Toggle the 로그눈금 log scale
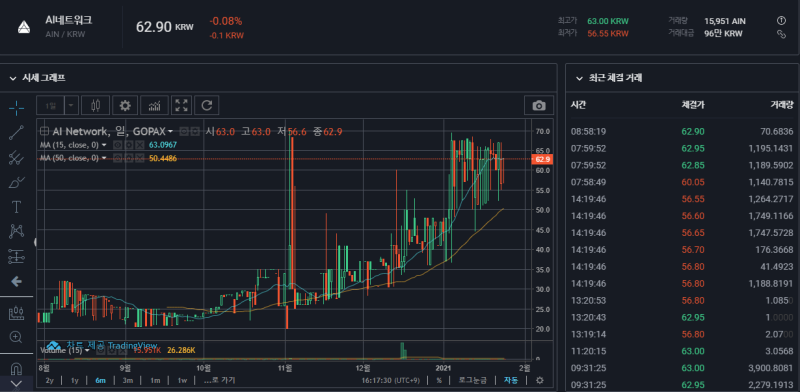800x392 pixels. click(x=472, y=380)
